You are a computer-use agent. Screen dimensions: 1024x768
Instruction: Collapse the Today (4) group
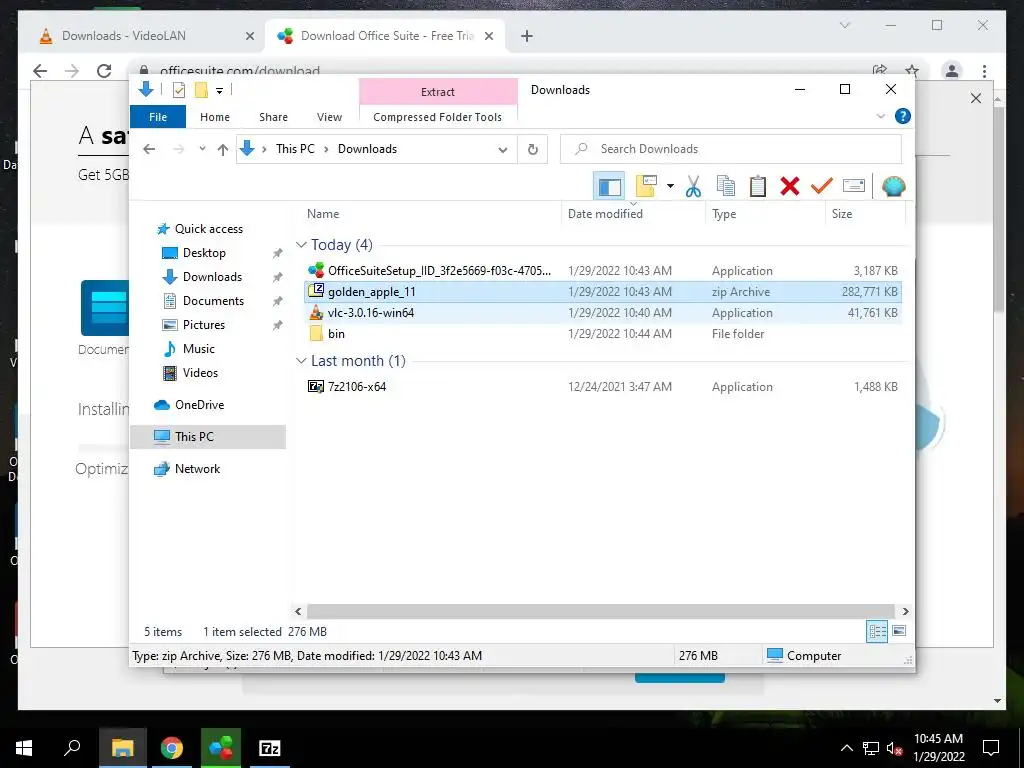coord(301,245)
